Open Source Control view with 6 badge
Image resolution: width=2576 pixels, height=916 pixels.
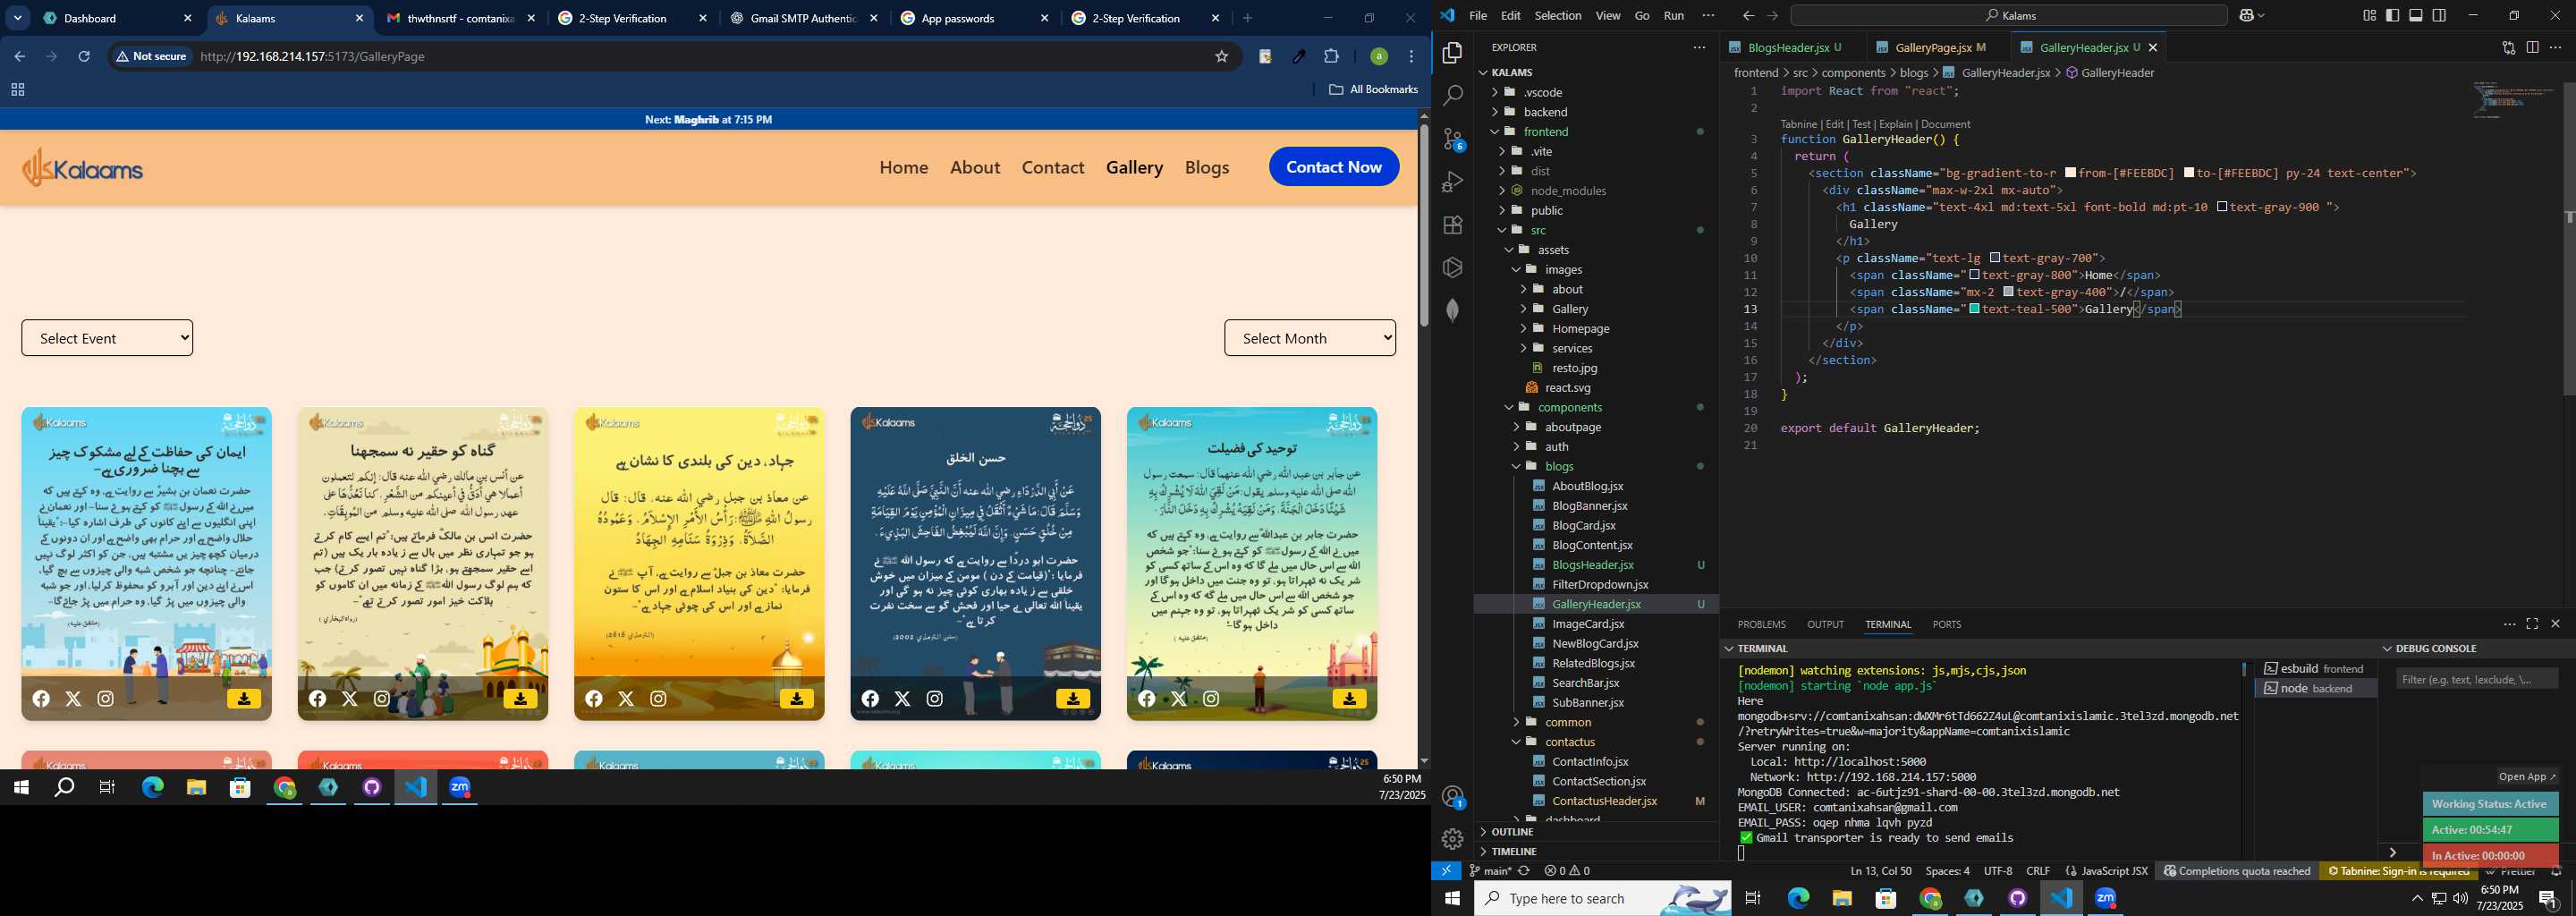tap(1453, 139)
